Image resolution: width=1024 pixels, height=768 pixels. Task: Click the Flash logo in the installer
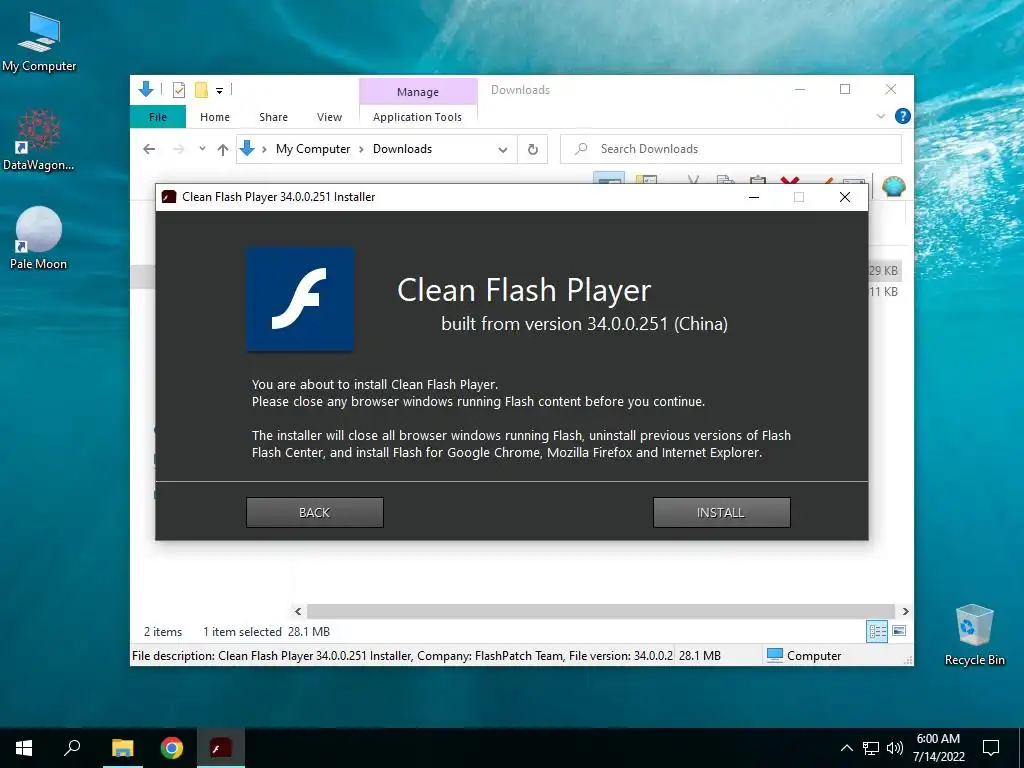pyautogui.click(x=300, y=299)
